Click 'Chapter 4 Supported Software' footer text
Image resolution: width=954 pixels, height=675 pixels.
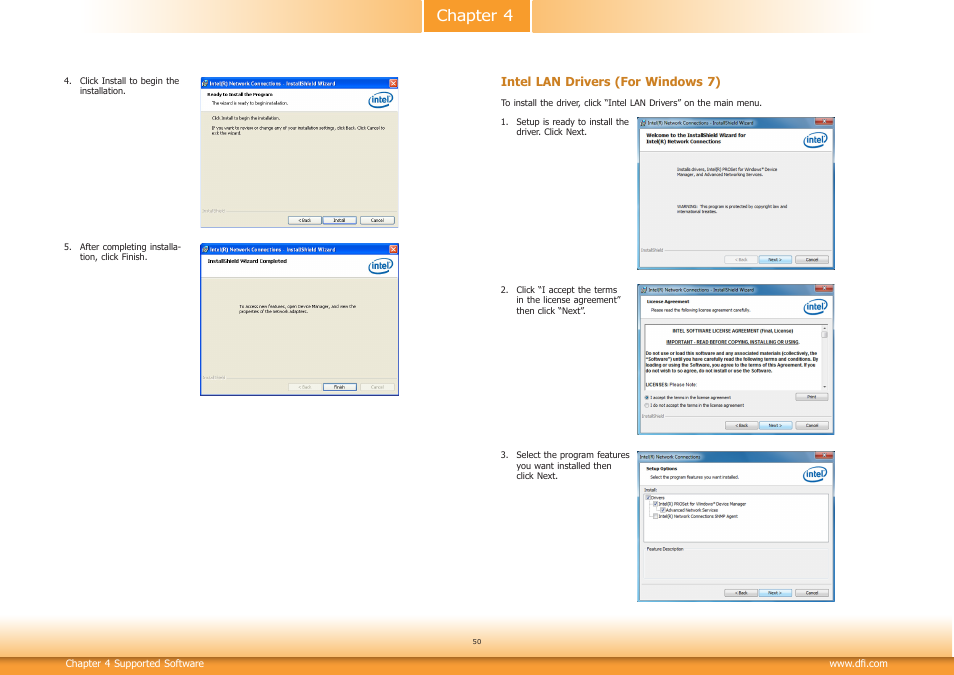(134, 663)
